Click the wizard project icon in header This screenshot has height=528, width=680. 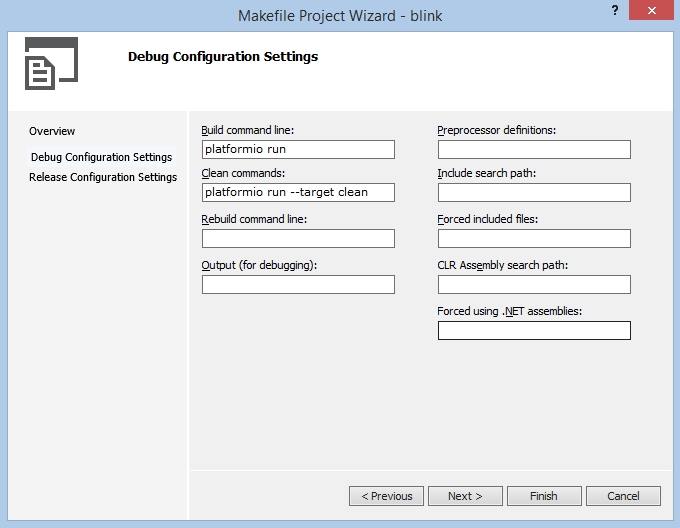point(51,63)
